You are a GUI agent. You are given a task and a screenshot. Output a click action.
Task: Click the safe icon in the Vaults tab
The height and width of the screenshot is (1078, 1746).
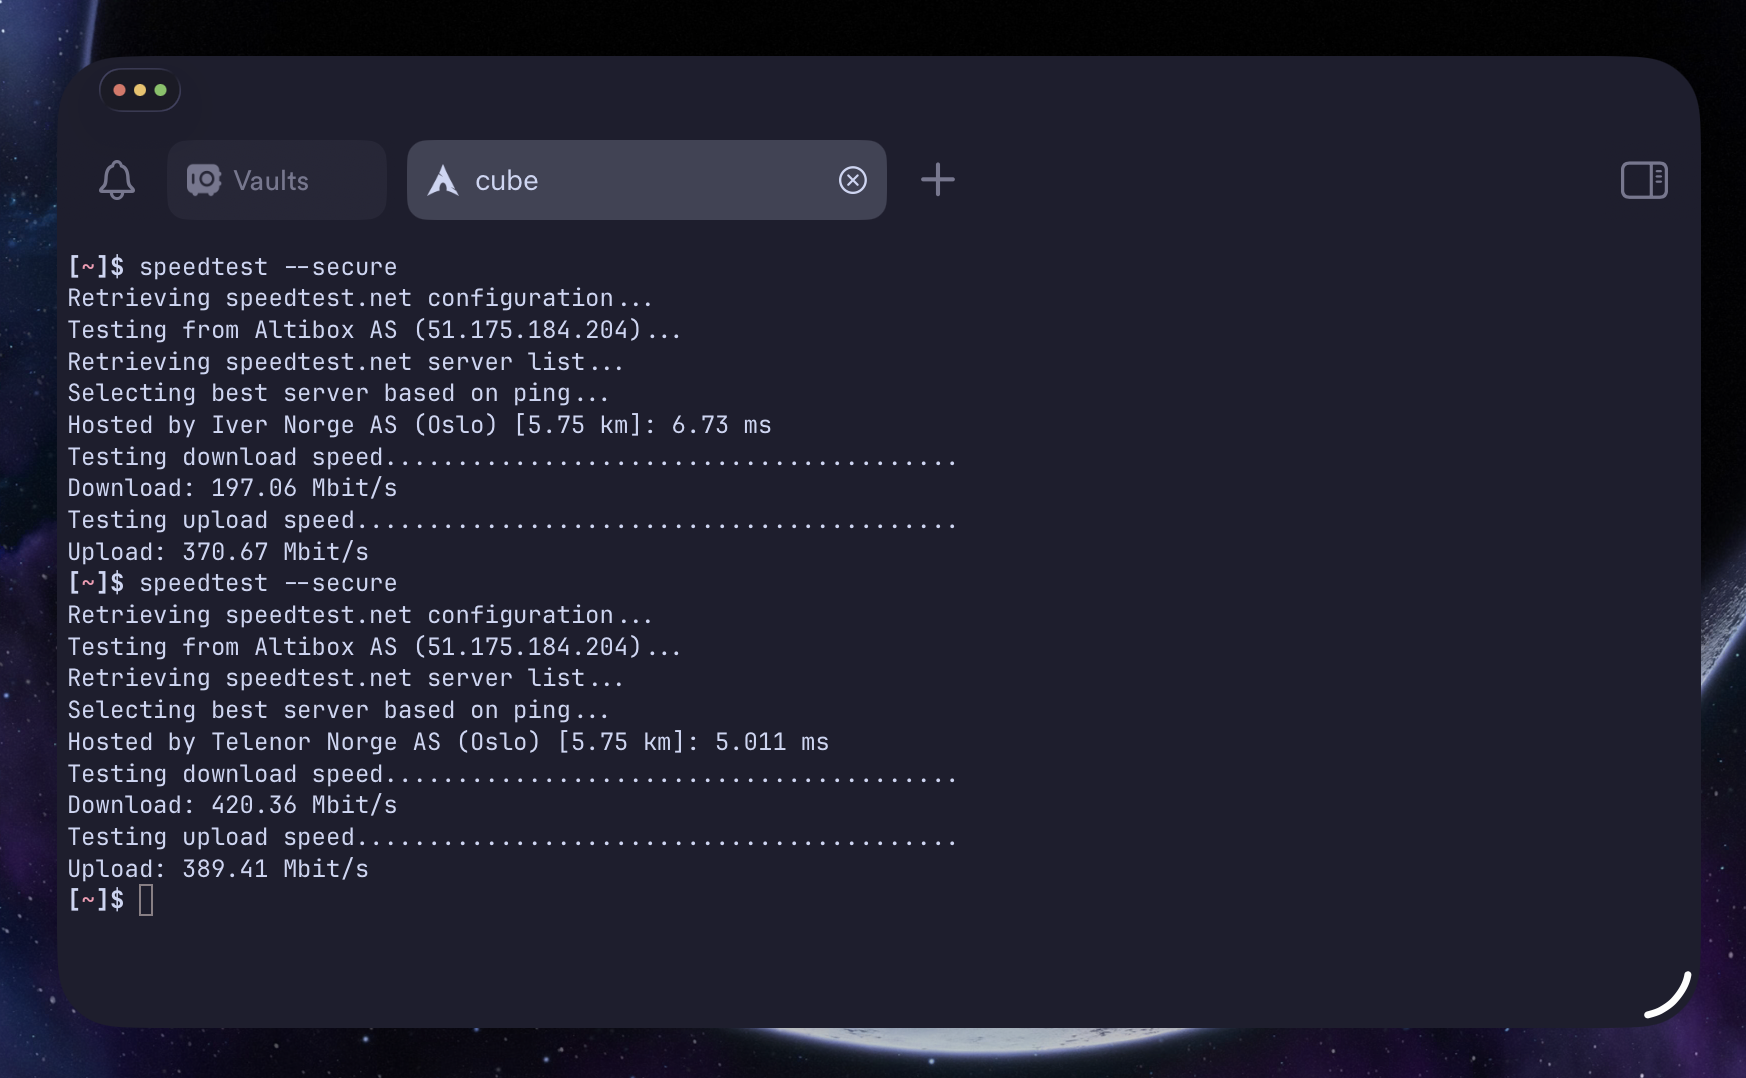204,180
